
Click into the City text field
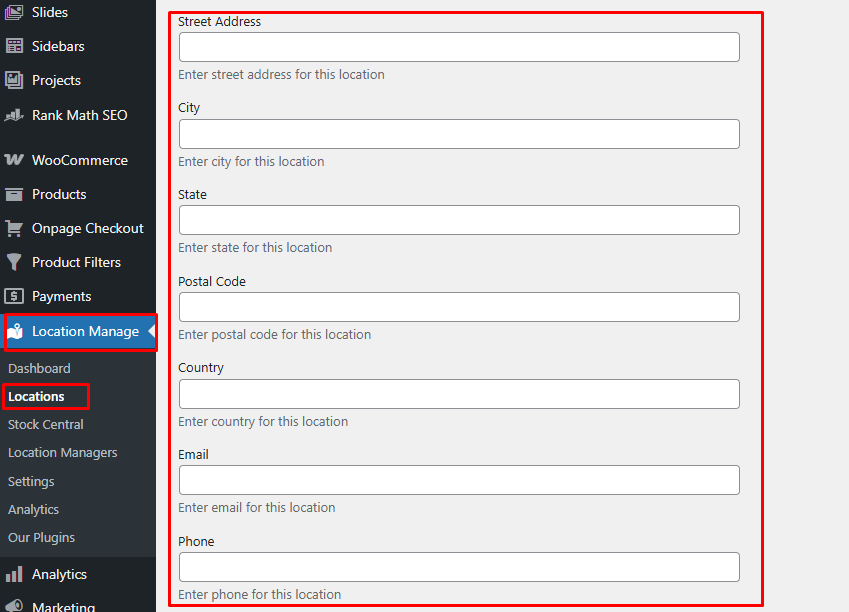459,134
